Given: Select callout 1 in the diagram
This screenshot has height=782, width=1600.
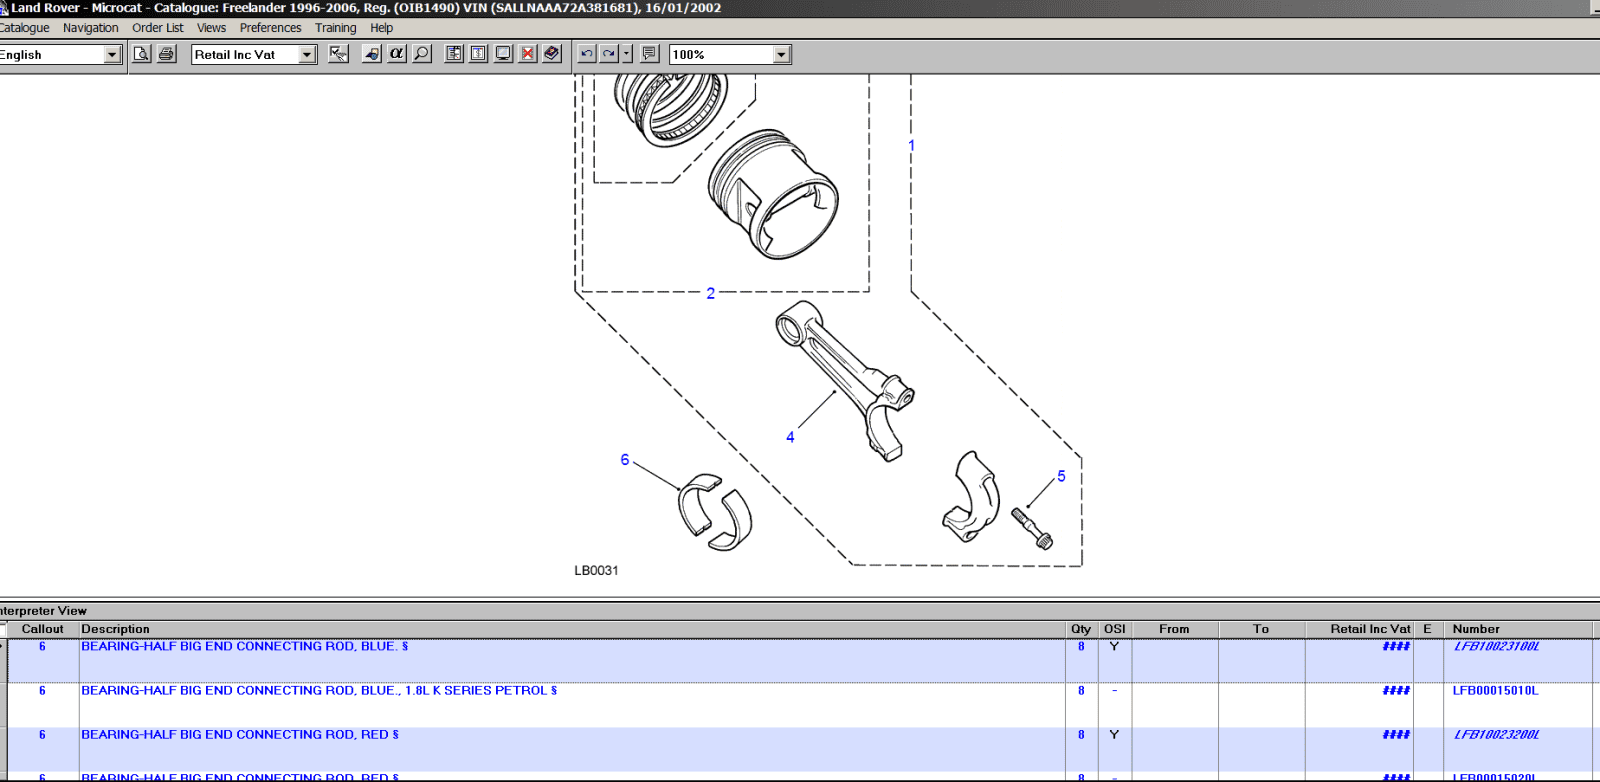Looking at the screenshot, I should pyautogui.click(x=911, y=146).
